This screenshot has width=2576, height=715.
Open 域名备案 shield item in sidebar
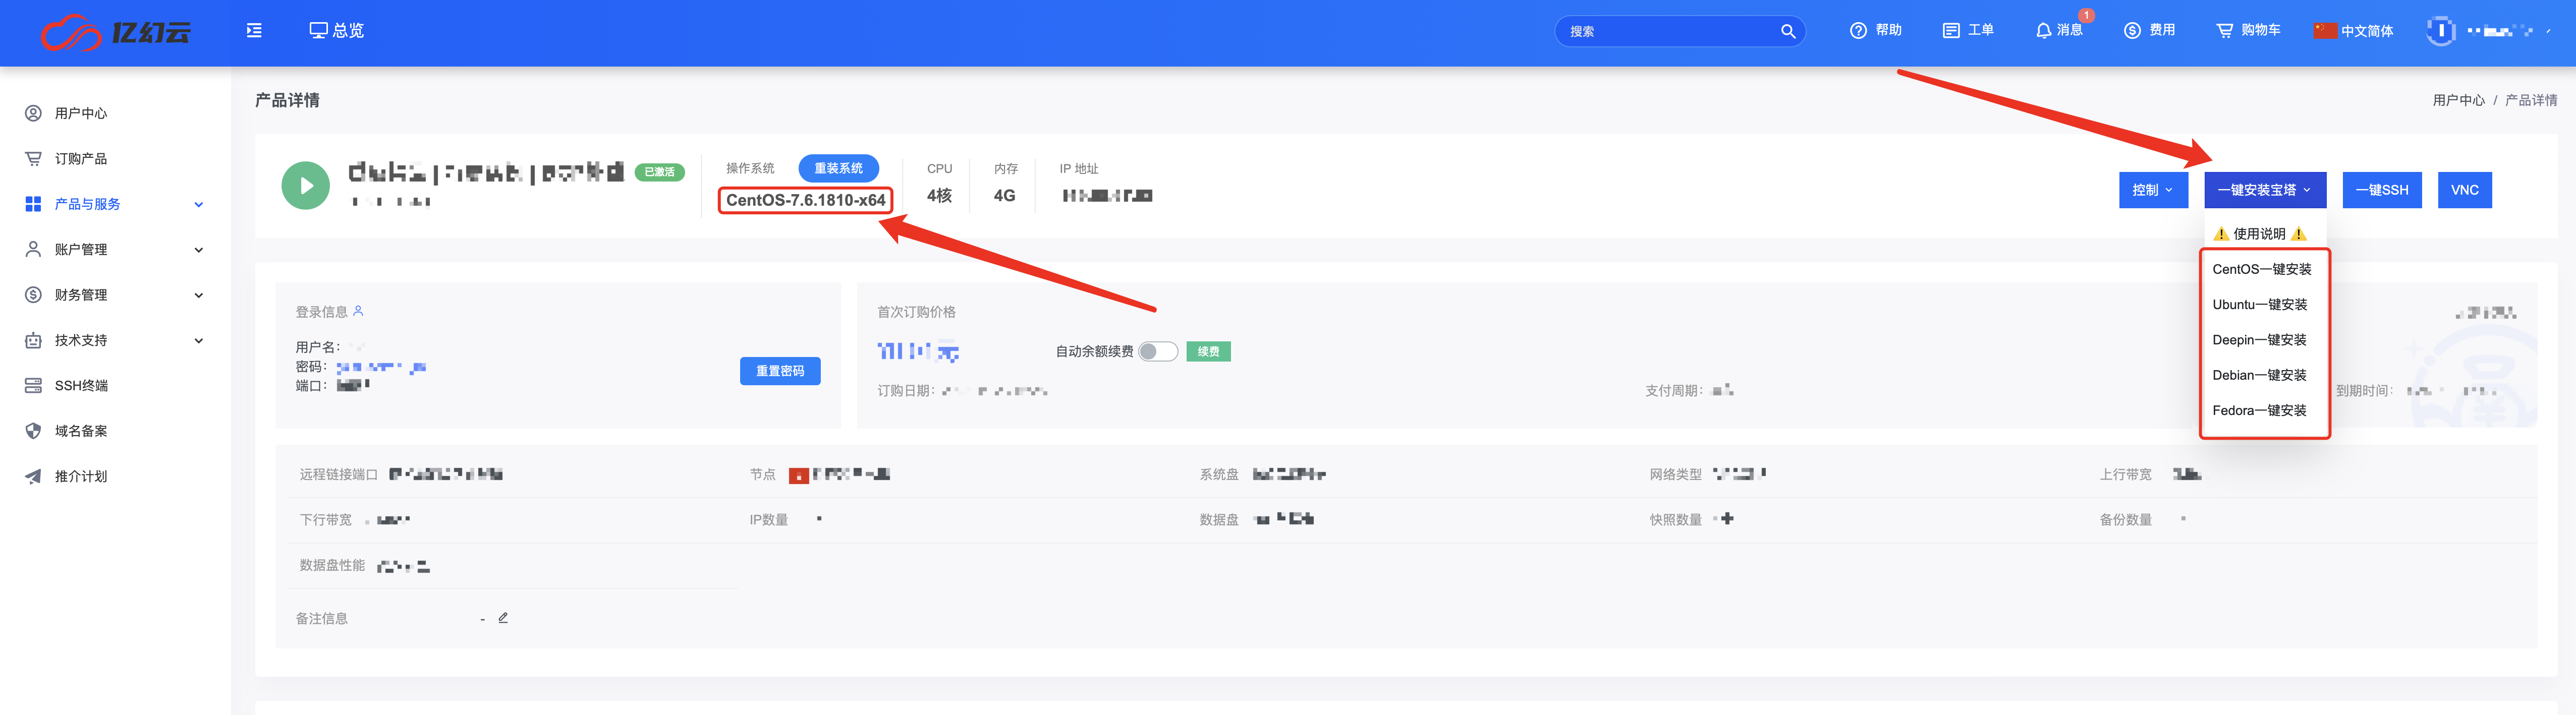click(80, 431)
